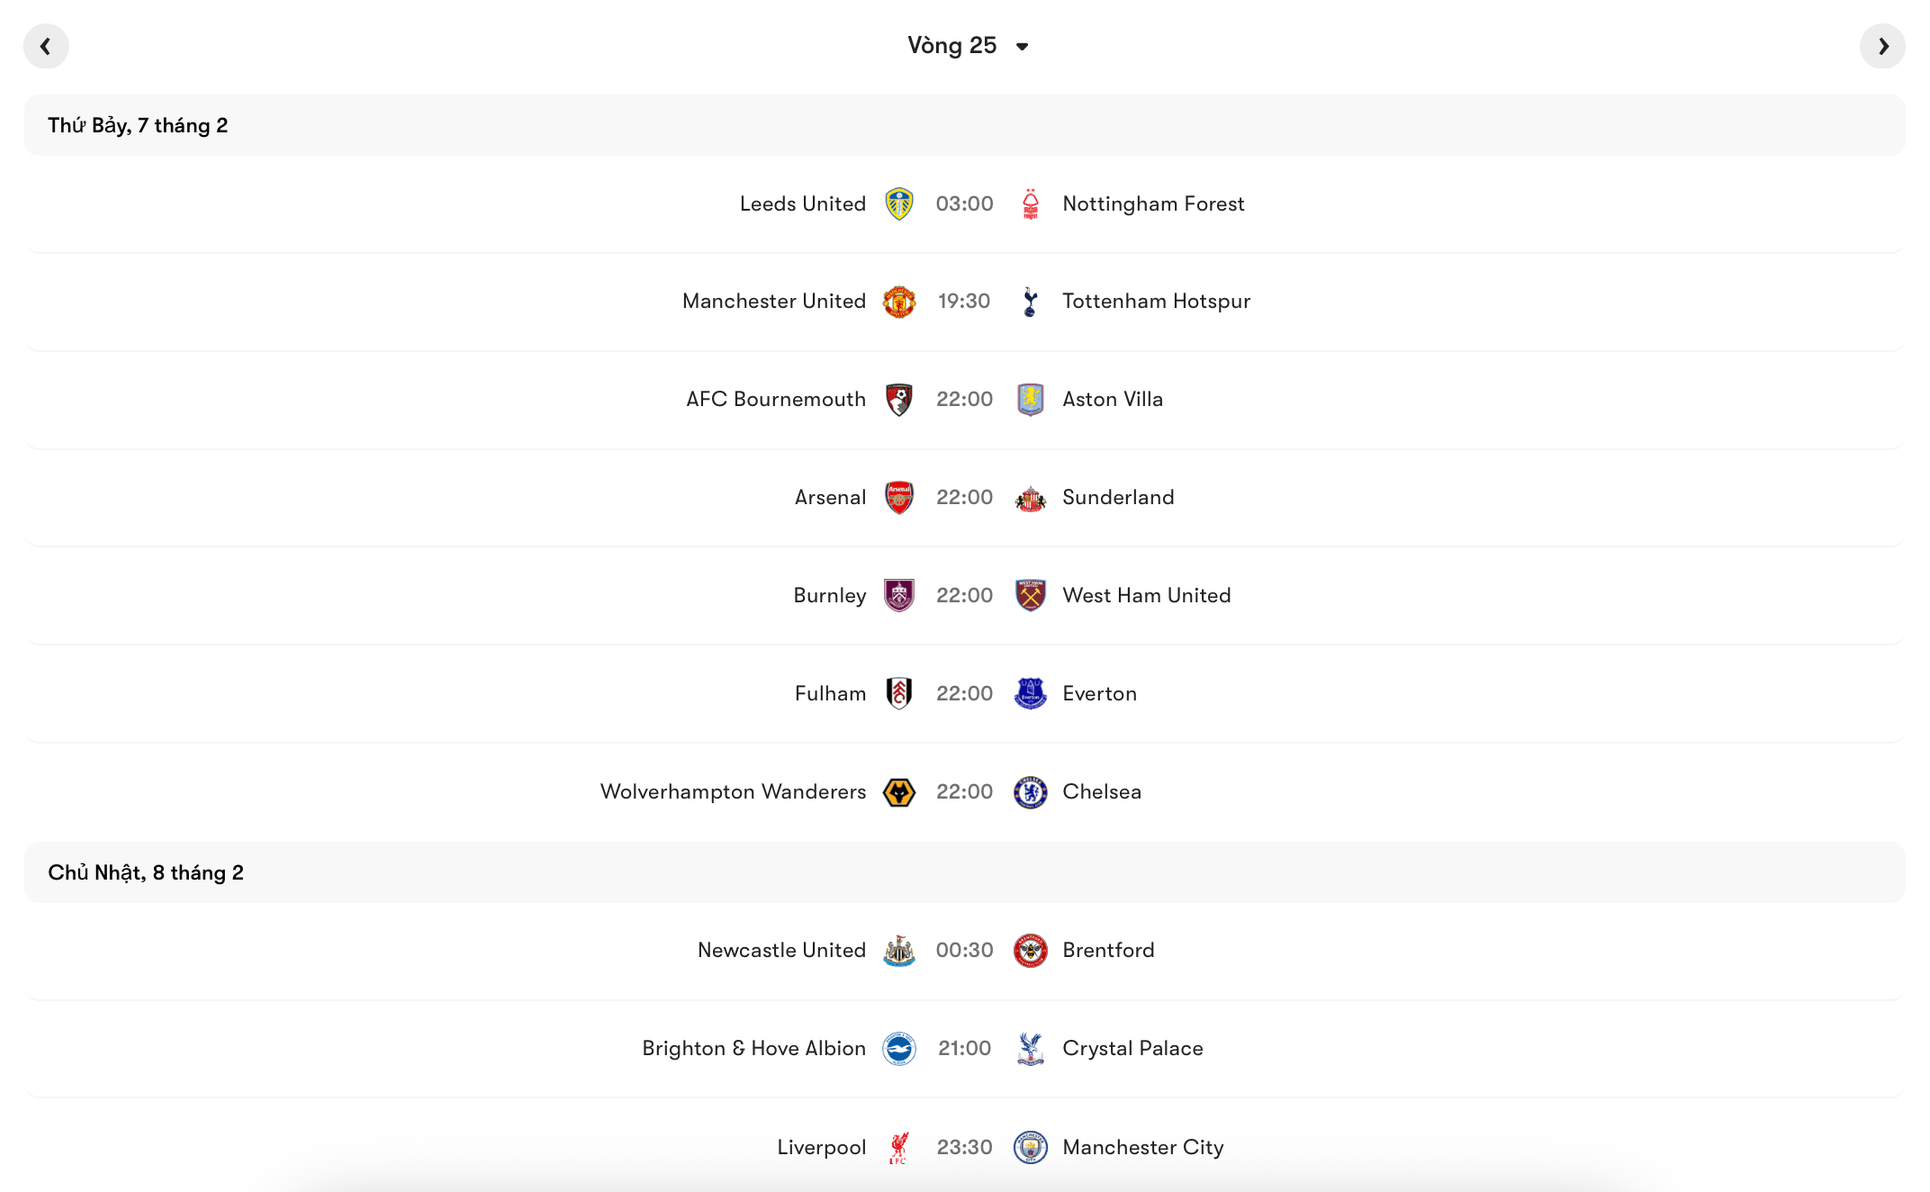
Task: Select the Crystal Palace team name
Action: tap(1132, 1049)
